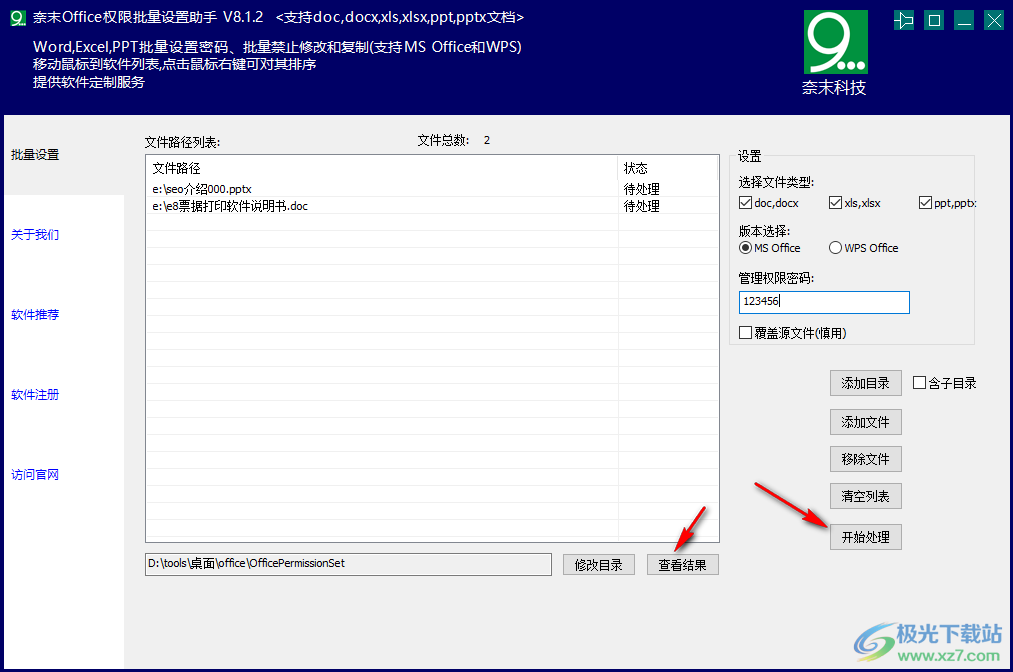Click the 清空列表 button
The image size is (1013, 672).
click(x=865, y=496)
